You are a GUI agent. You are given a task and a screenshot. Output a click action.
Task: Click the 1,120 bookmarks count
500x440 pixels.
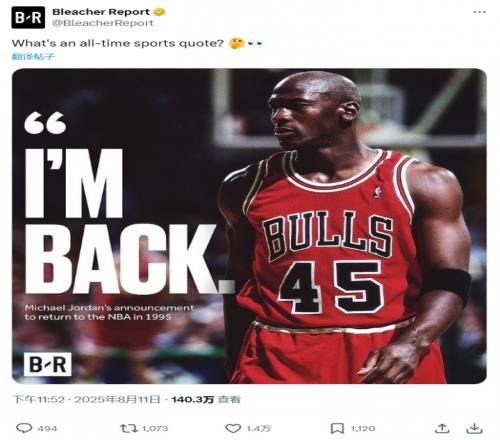(363, 428)
